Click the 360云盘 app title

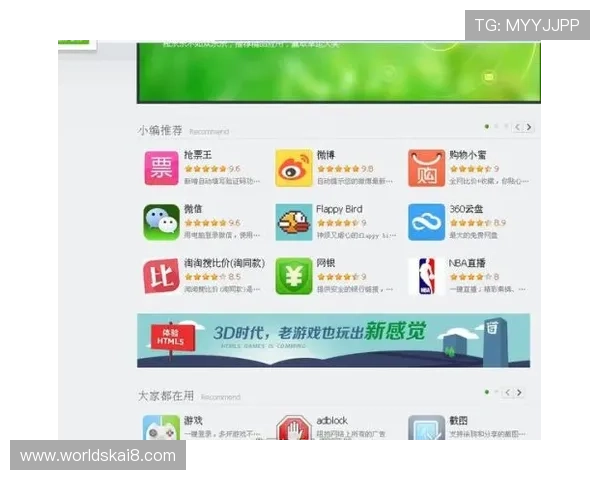466,209
